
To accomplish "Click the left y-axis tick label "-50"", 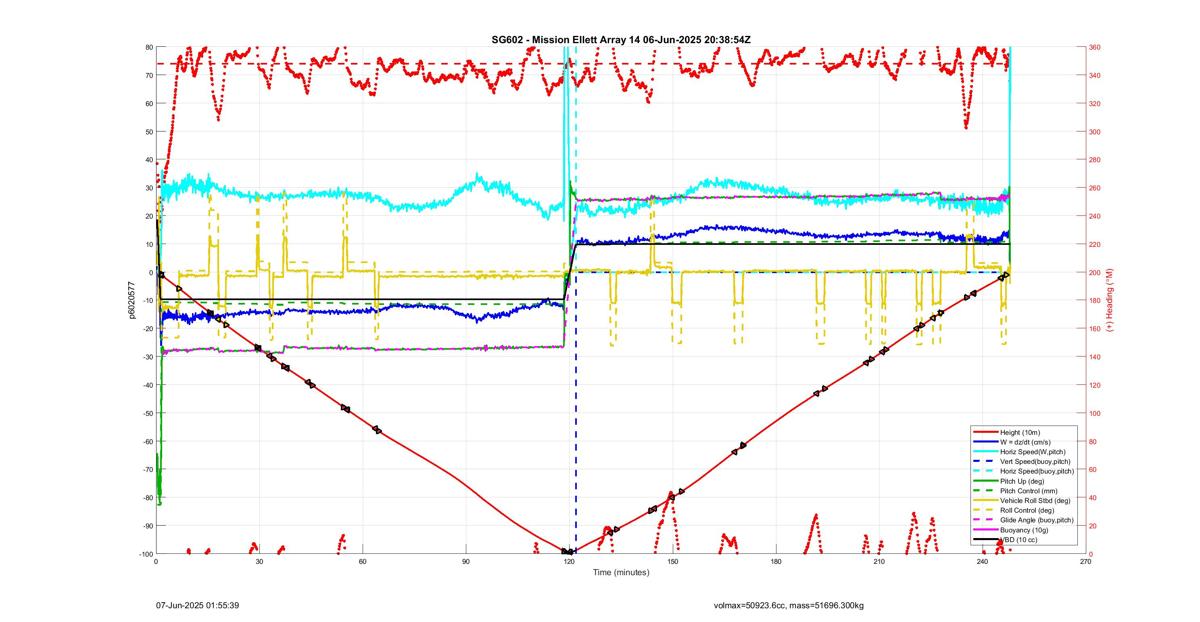I will (146, 413).
